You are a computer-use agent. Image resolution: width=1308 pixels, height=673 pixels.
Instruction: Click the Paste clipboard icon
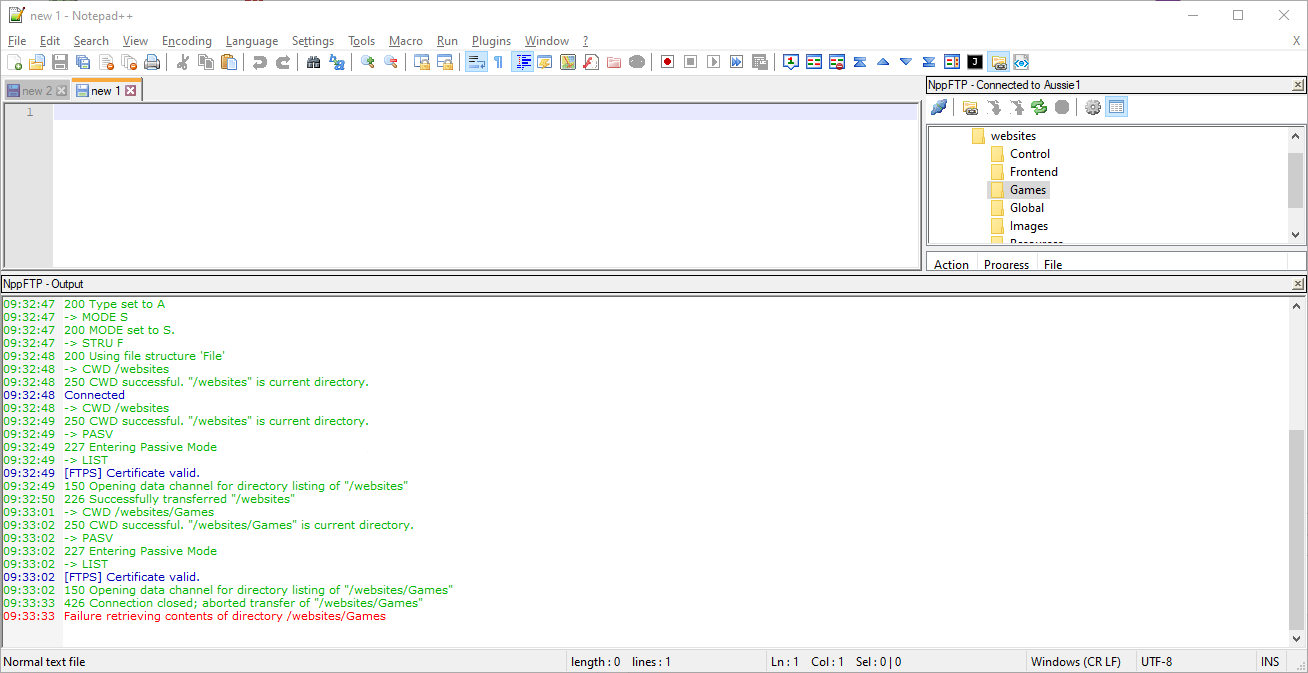229,62
